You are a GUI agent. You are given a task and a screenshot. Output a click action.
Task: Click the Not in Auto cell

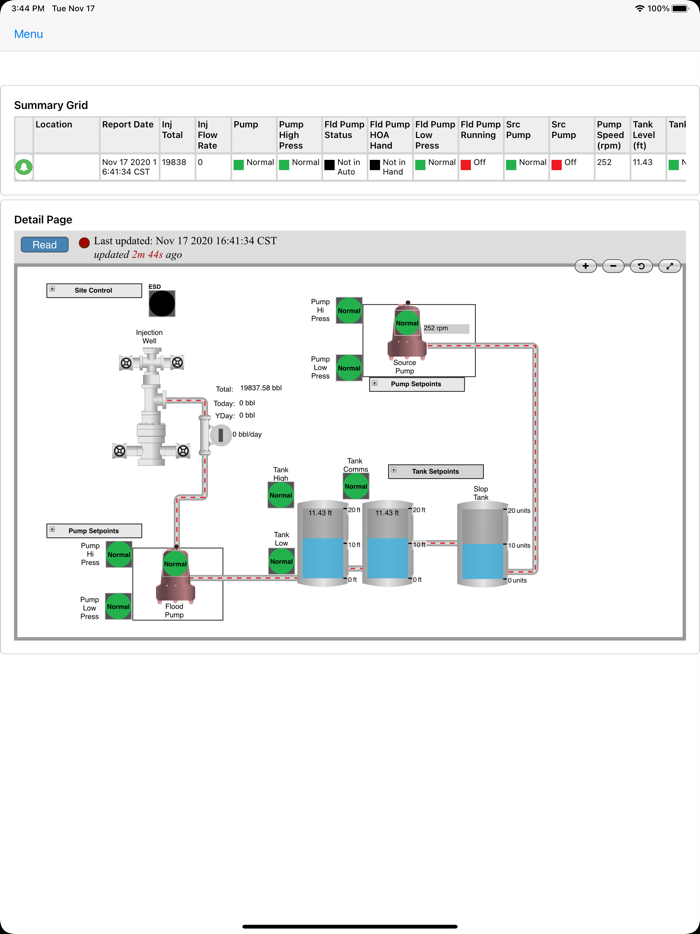click(344, 167)
